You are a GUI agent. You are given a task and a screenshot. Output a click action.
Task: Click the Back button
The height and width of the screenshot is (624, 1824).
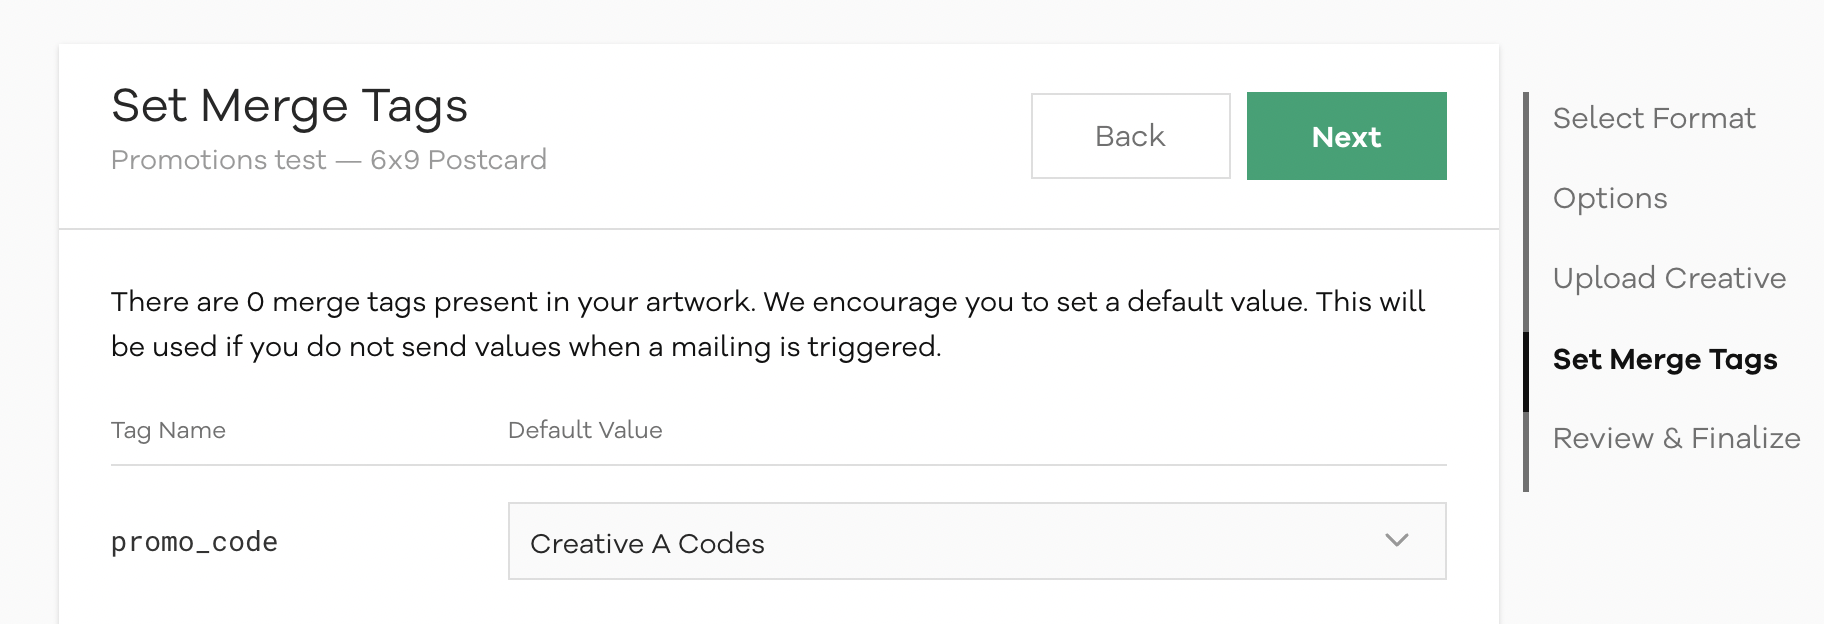1130,136
